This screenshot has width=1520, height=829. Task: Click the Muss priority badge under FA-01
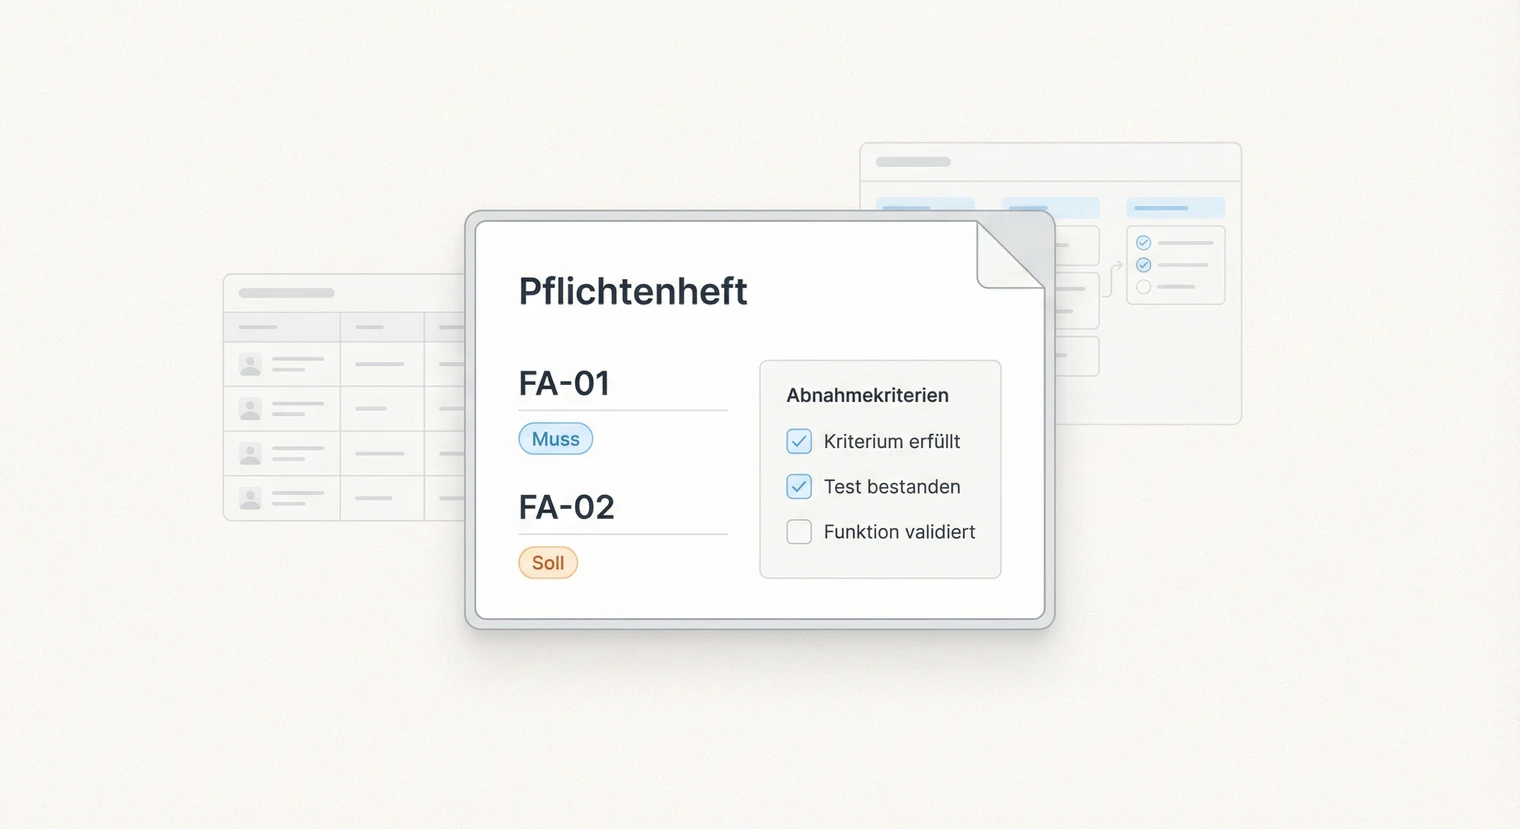click(x=555, y=439)
